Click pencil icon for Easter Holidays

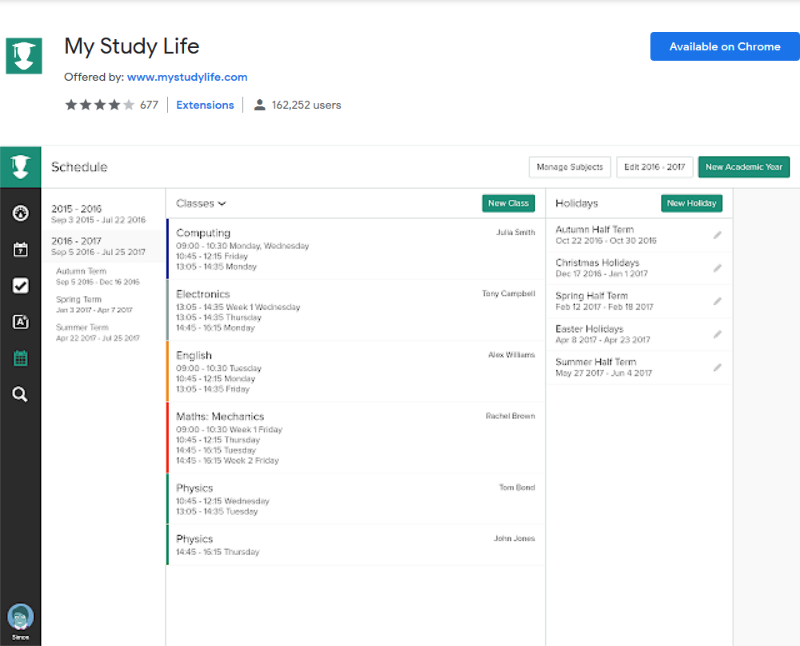coord(717,334)
